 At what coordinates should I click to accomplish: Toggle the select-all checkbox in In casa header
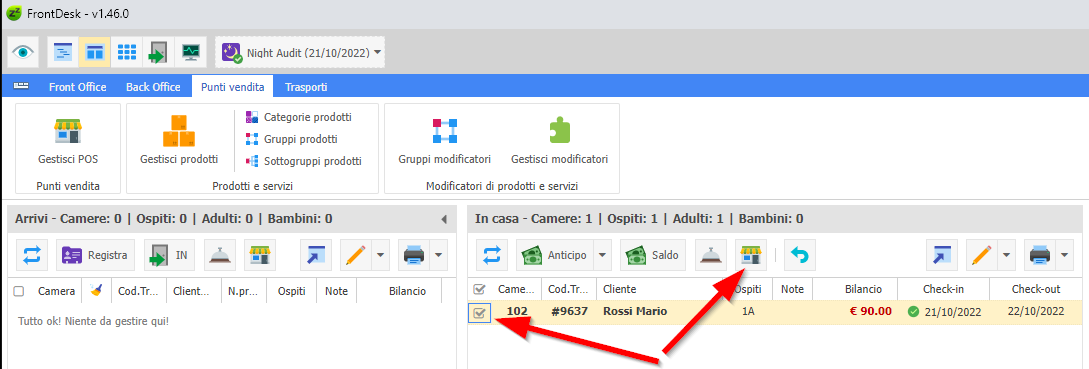[x=479, y=289]
